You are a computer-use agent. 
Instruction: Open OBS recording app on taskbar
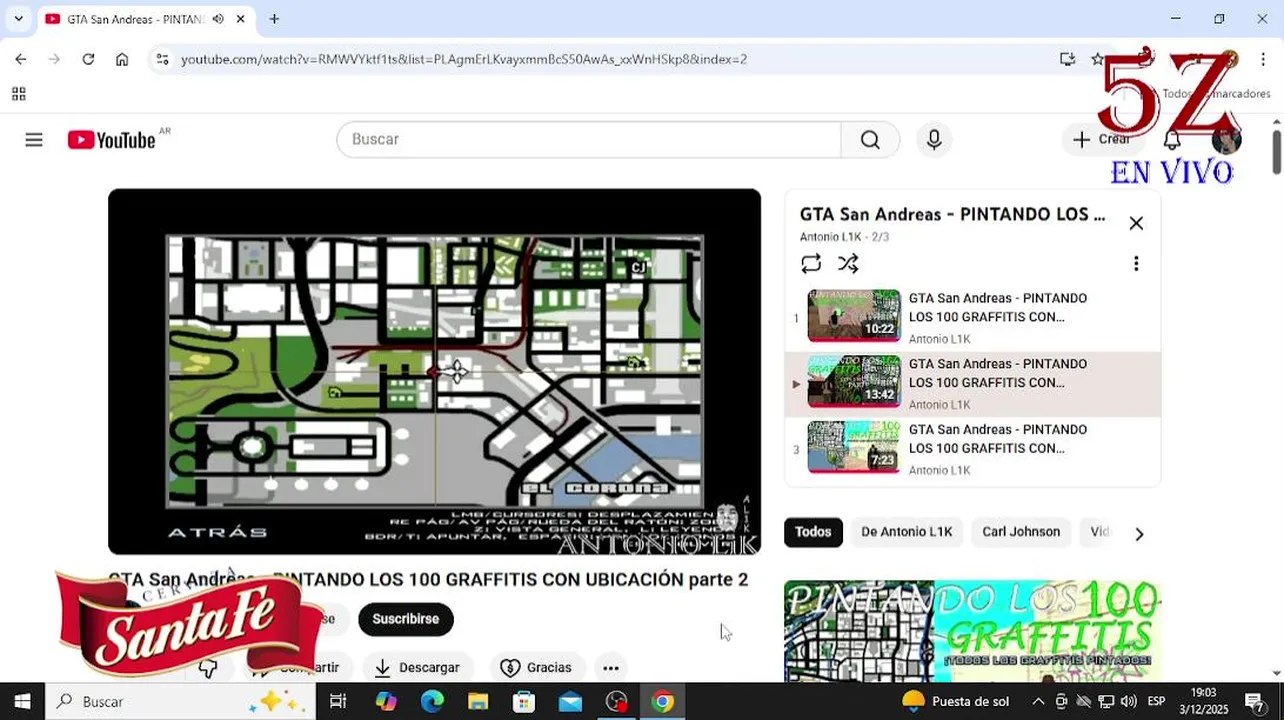point(617,701)
